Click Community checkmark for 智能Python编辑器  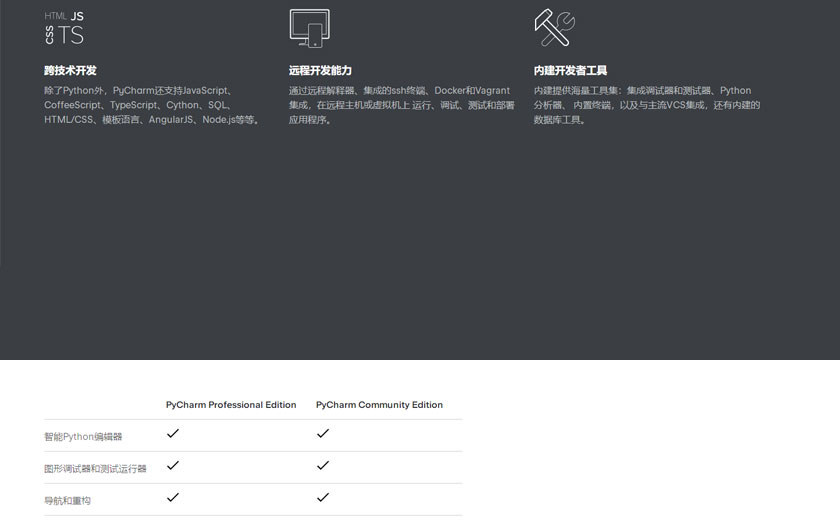(x=322, y=433)
